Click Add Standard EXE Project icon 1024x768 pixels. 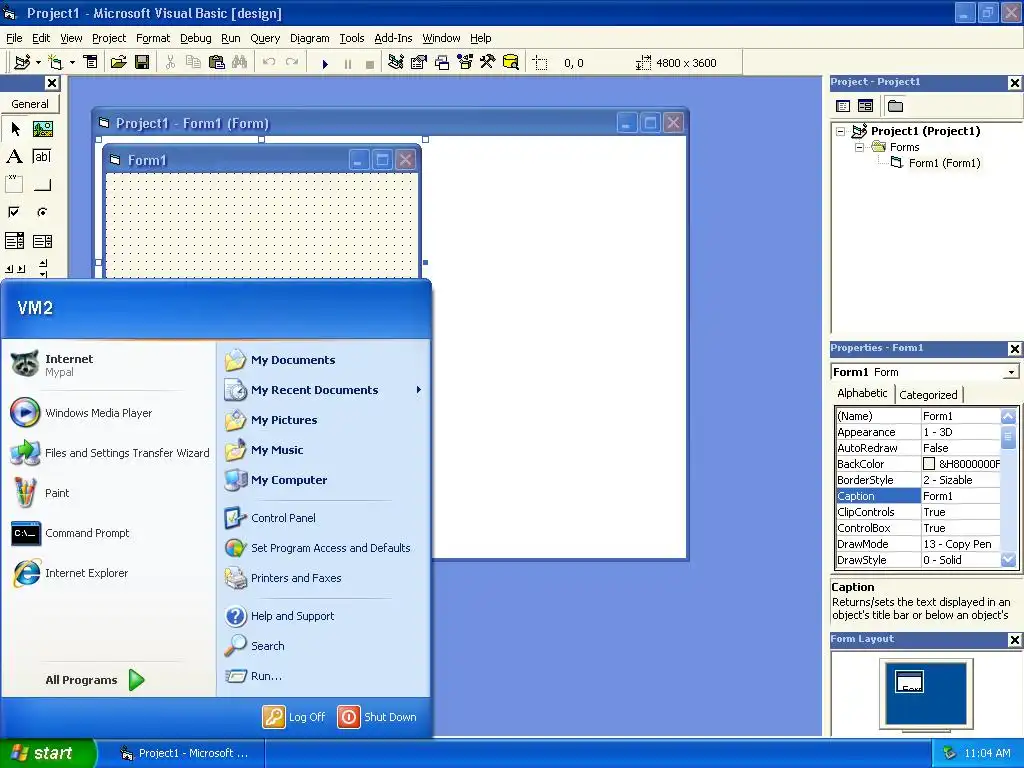click(x=22, y=63)
